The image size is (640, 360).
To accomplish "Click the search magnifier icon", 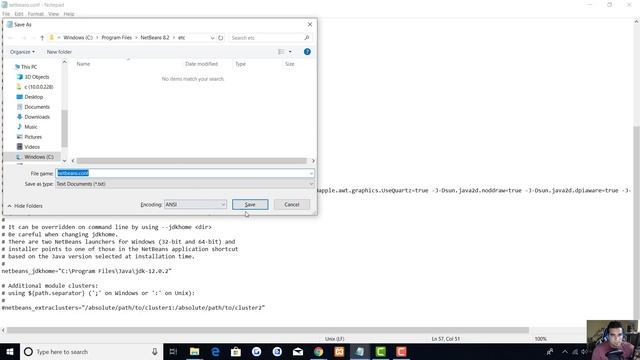I will tap(307, 38).
